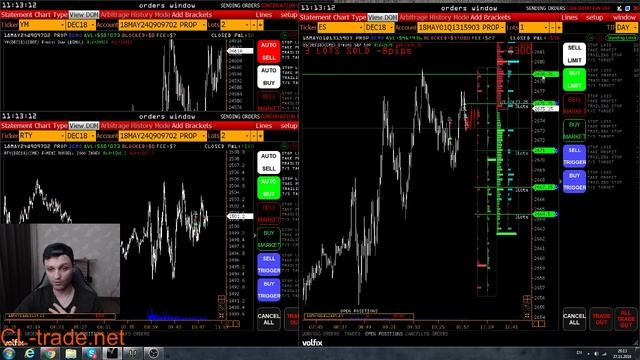Click the white current-price label on RTY axis
640x360 pixels.
[240, 216]
